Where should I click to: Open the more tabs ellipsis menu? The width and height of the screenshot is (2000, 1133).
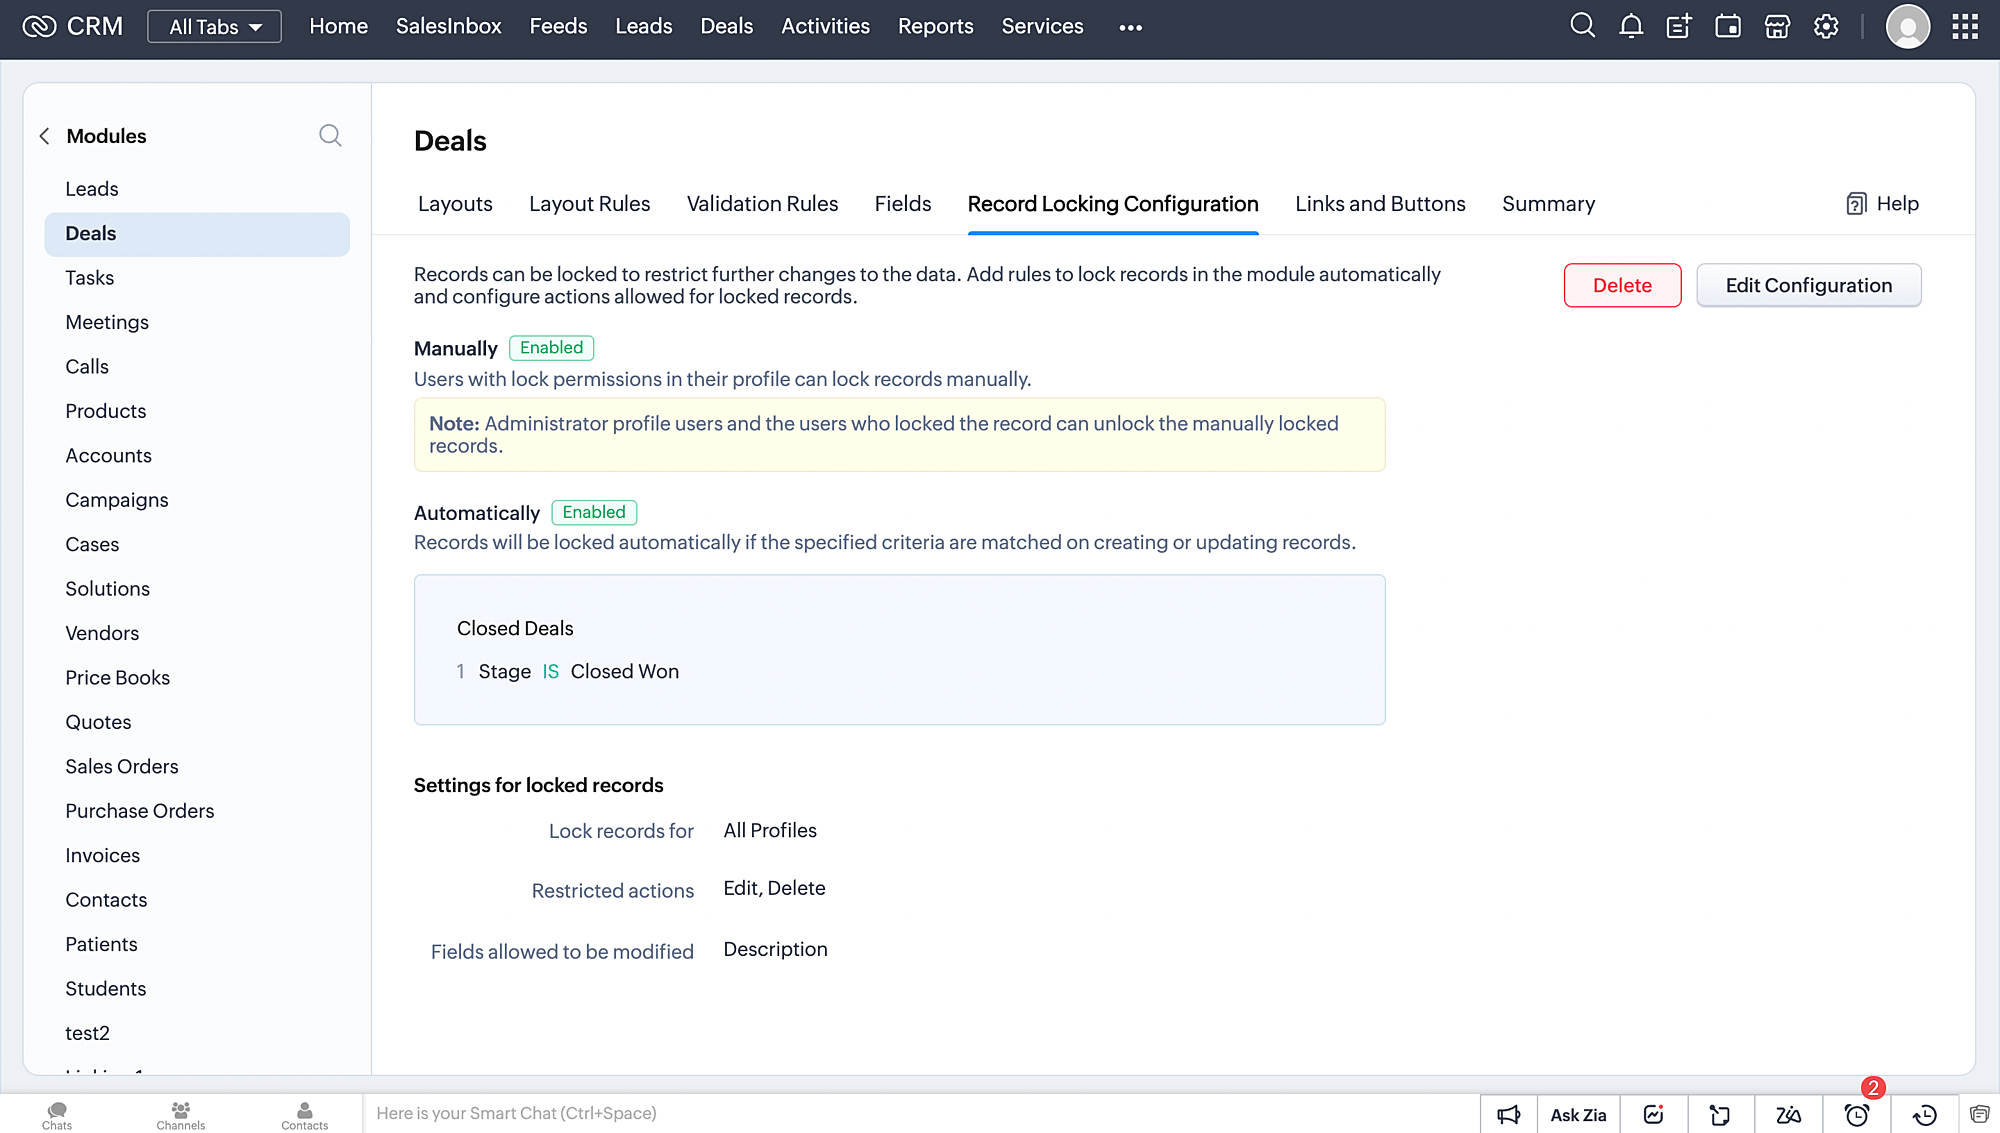tap(1130, 27)
